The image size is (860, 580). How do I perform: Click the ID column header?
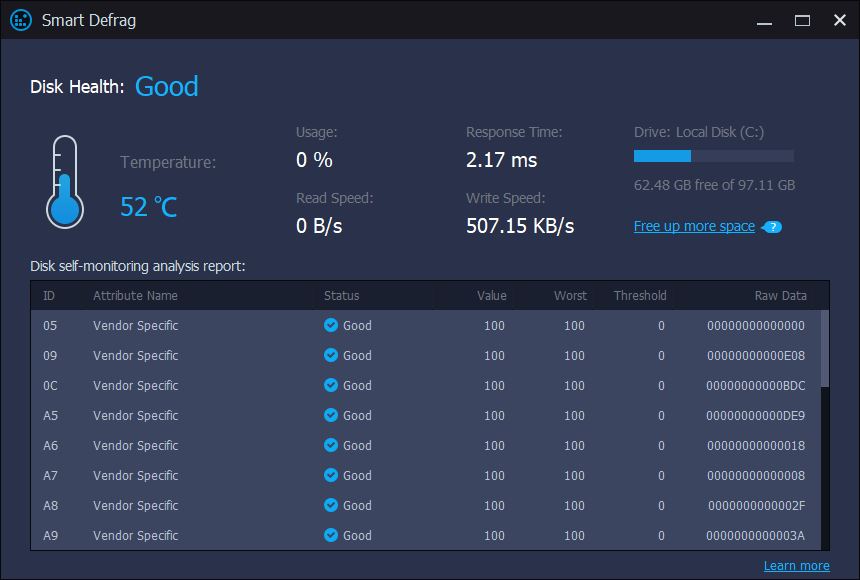point(49,296)
